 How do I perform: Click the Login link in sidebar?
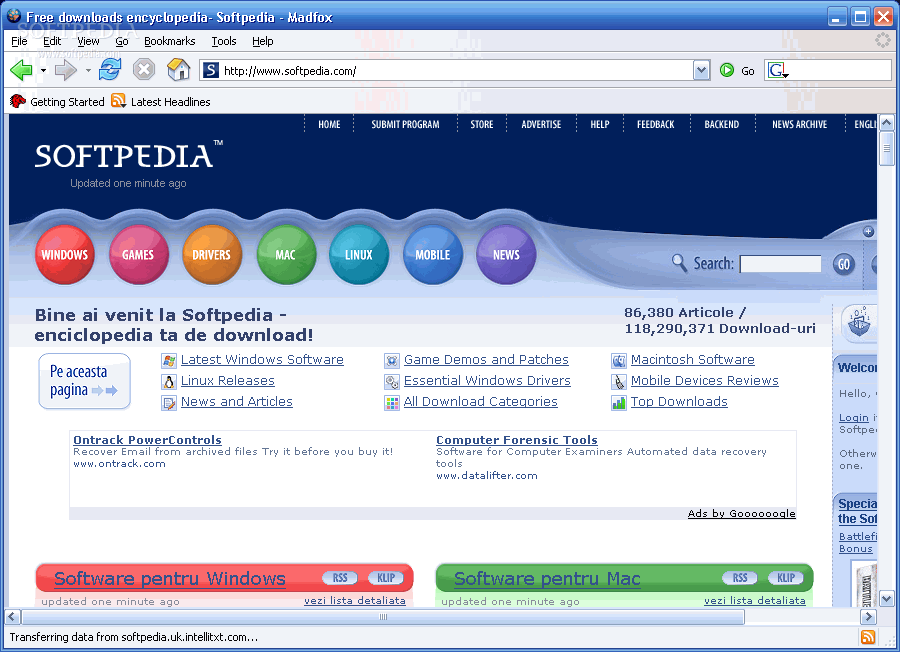pyautogui.click(x=854, y=417)
